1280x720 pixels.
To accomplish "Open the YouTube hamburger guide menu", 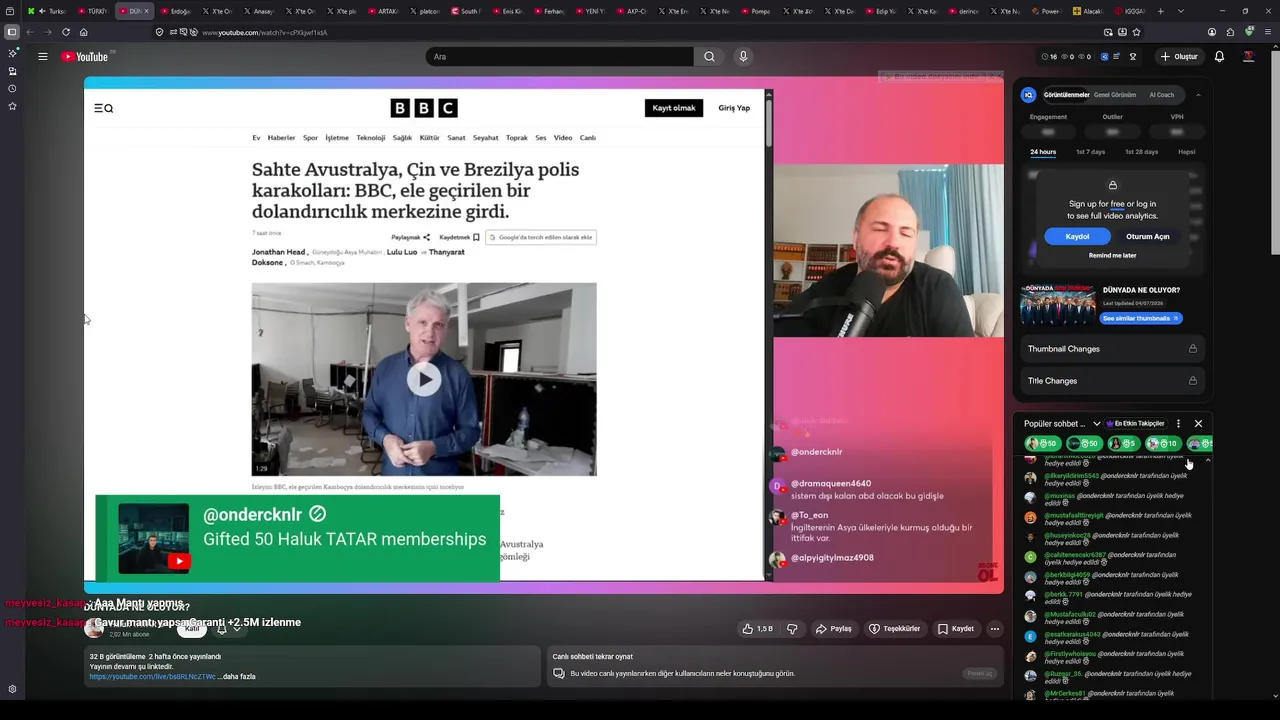I will click(43, 57).
